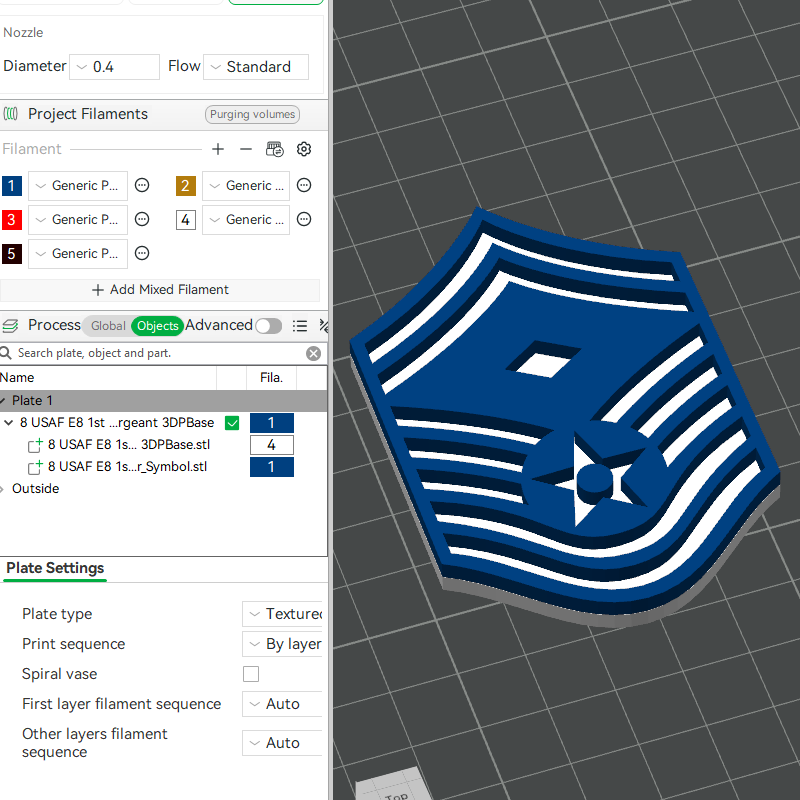Change filament 2 orange color swatch
This screenshot has width=800, height=800.
[186, 186]
